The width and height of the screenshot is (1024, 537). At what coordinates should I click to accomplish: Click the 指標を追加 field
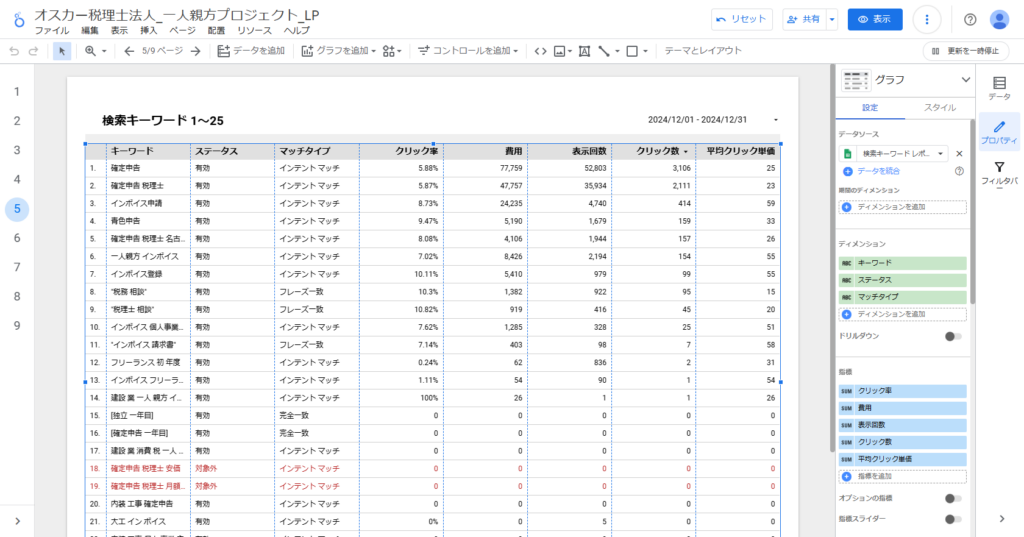click(x=903, y=477)
